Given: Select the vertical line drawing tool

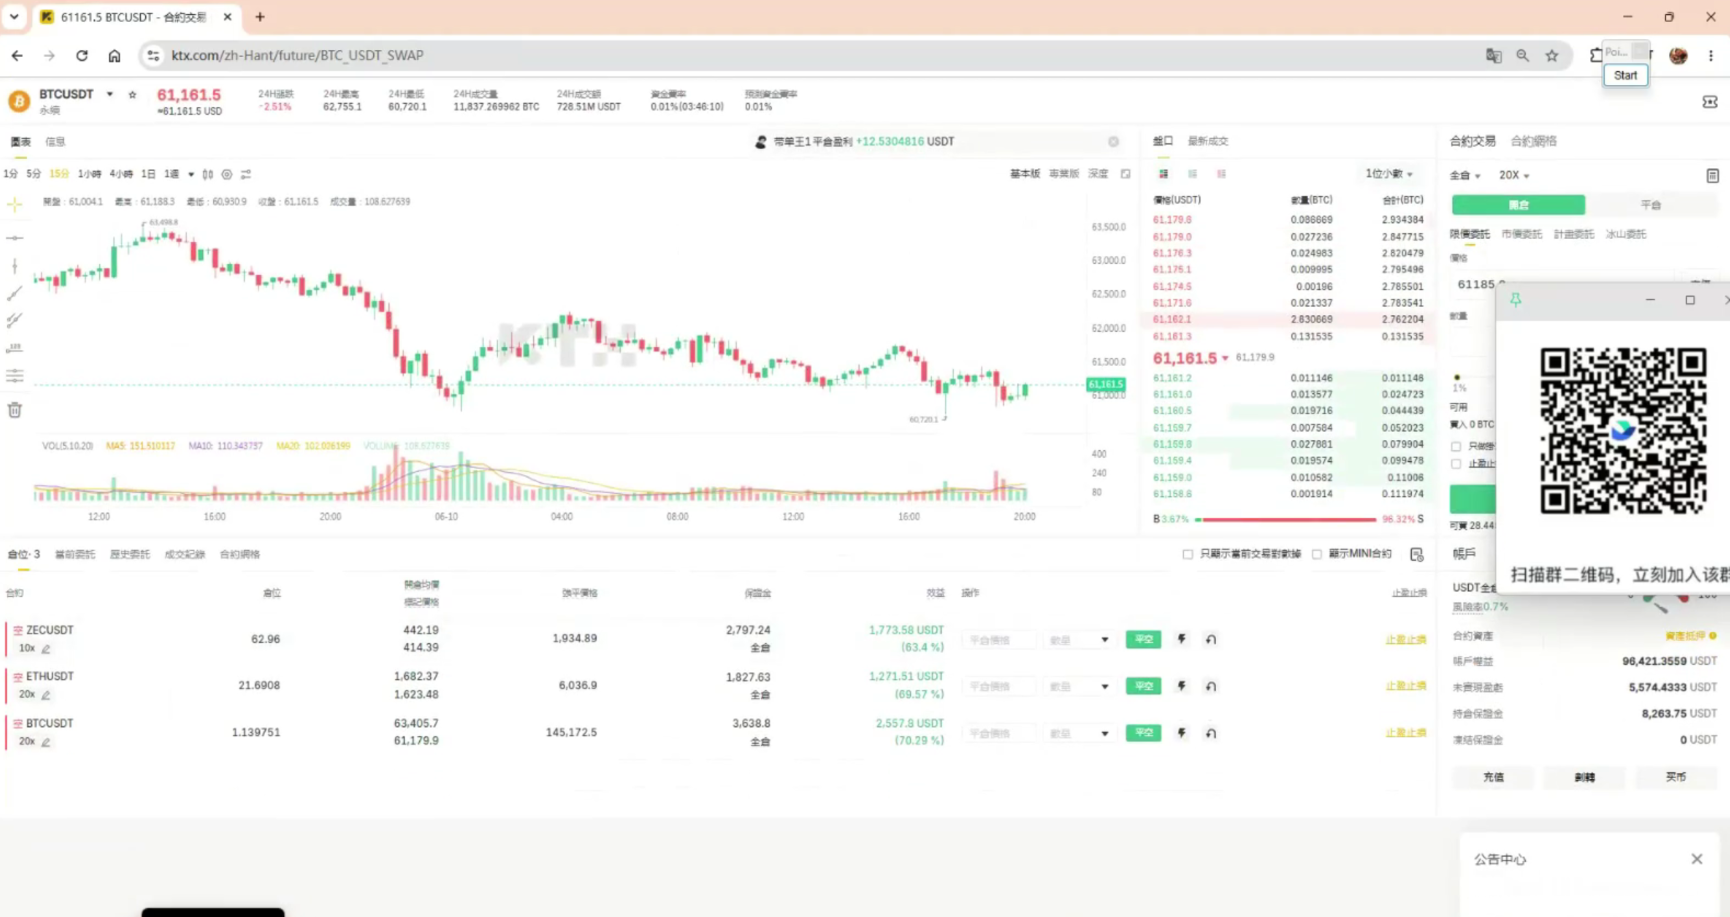Looking at the screenshot, I should coord(14,265).
